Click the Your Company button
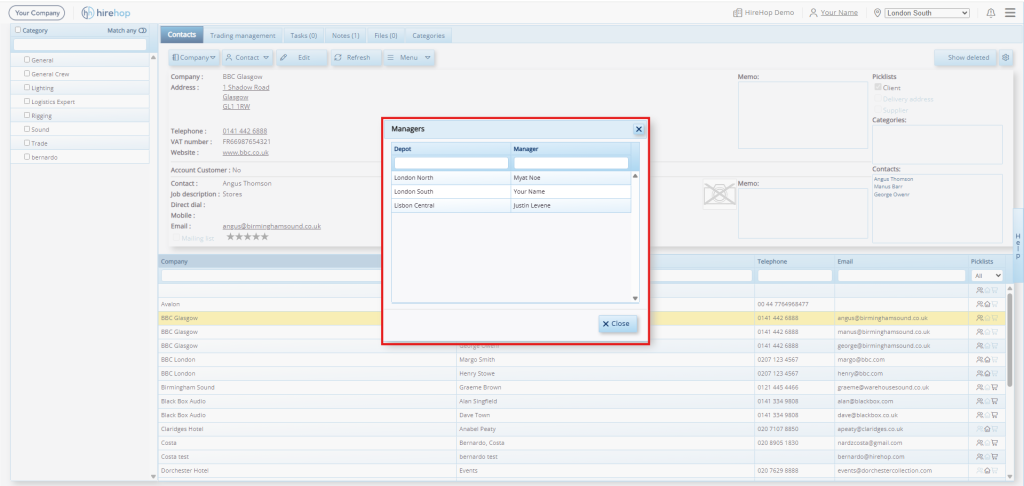This screenshot has height=486, width=1024. point(37,12)
